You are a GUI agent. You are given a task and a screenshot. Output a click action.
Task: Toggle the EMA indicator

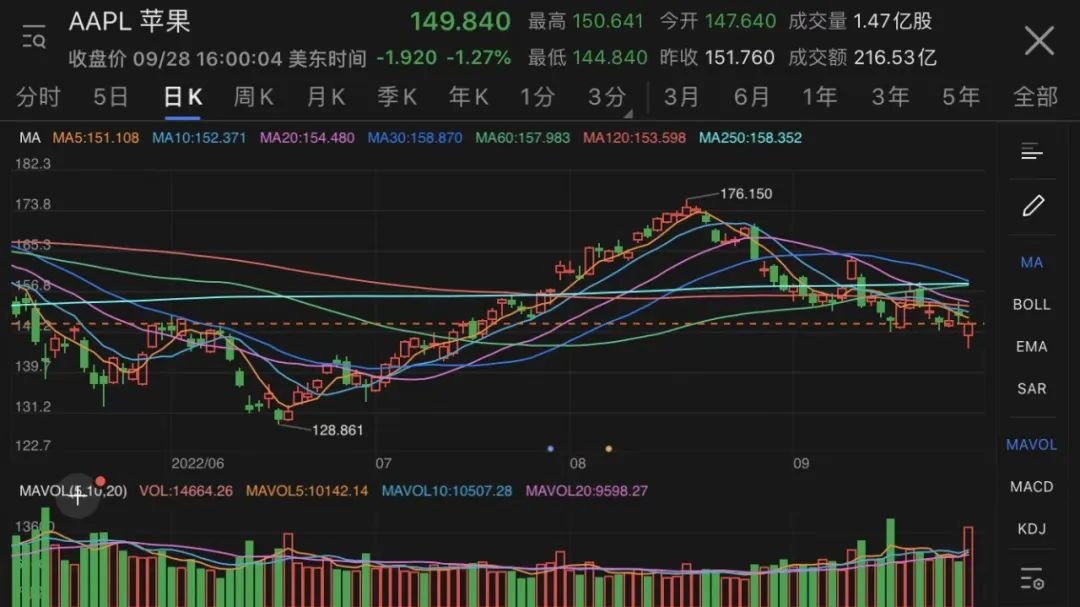(1031, 347)
